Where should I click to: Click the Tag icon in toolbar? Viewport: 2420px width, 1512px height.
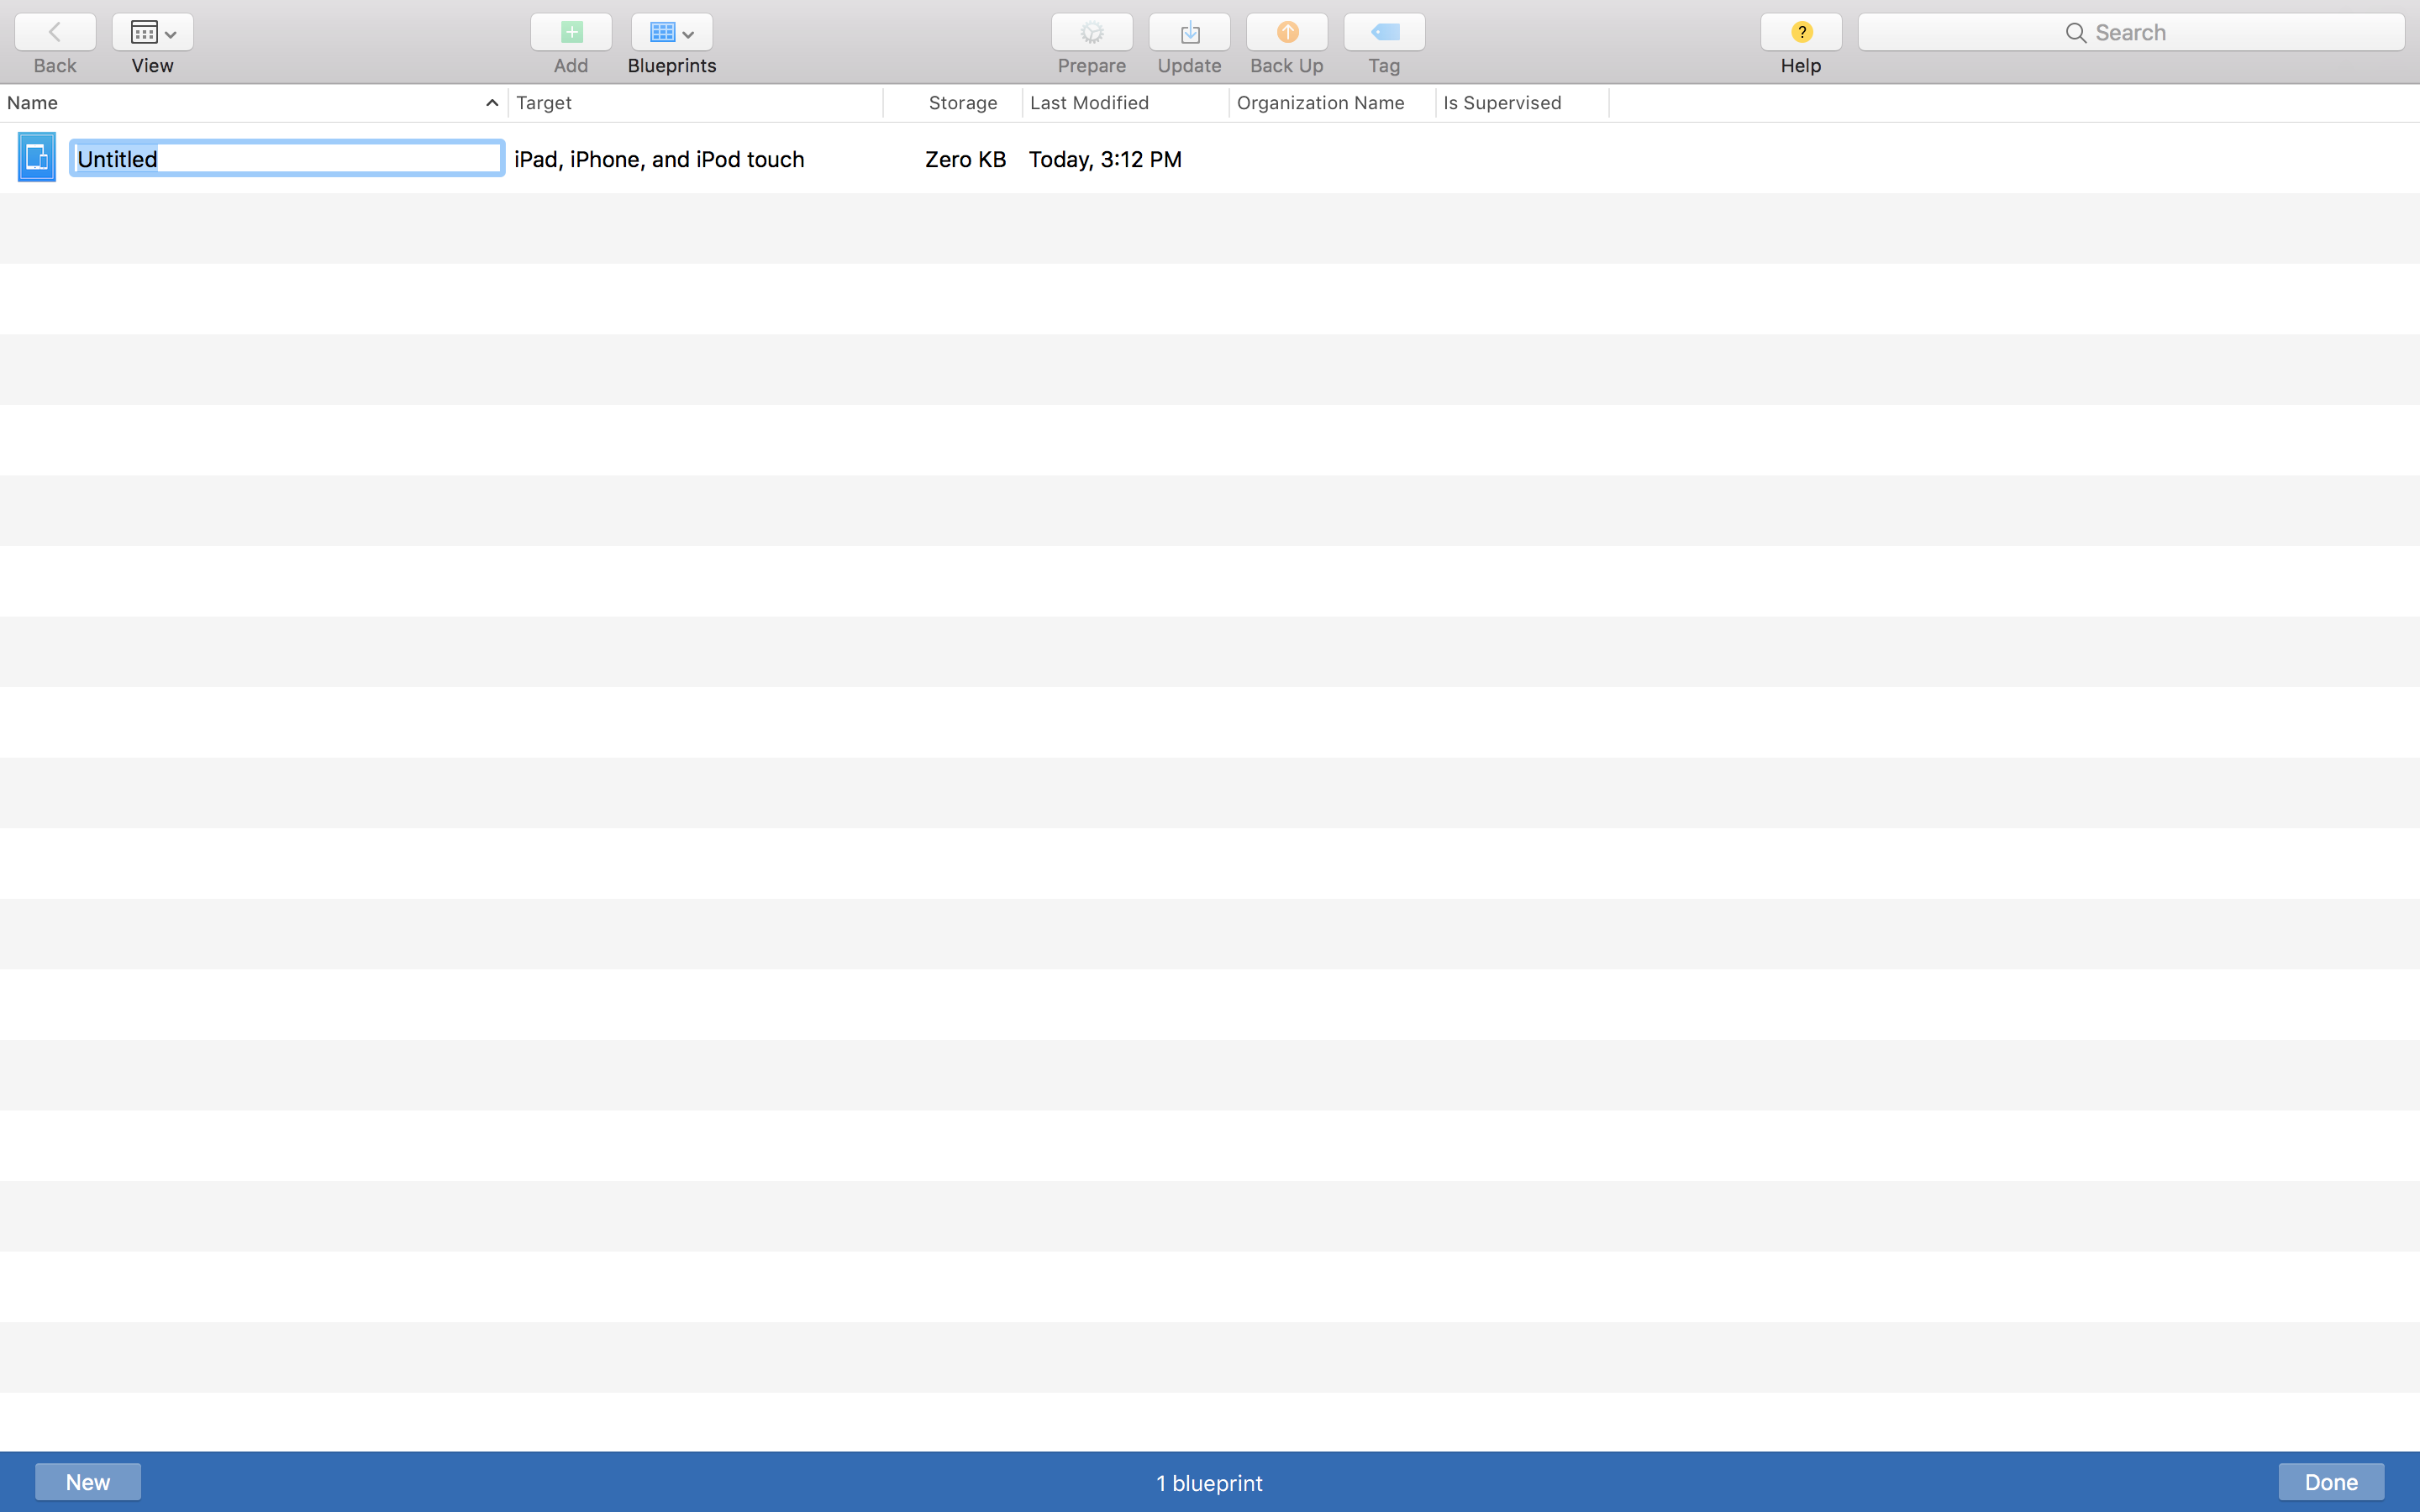coord(1384,32)
